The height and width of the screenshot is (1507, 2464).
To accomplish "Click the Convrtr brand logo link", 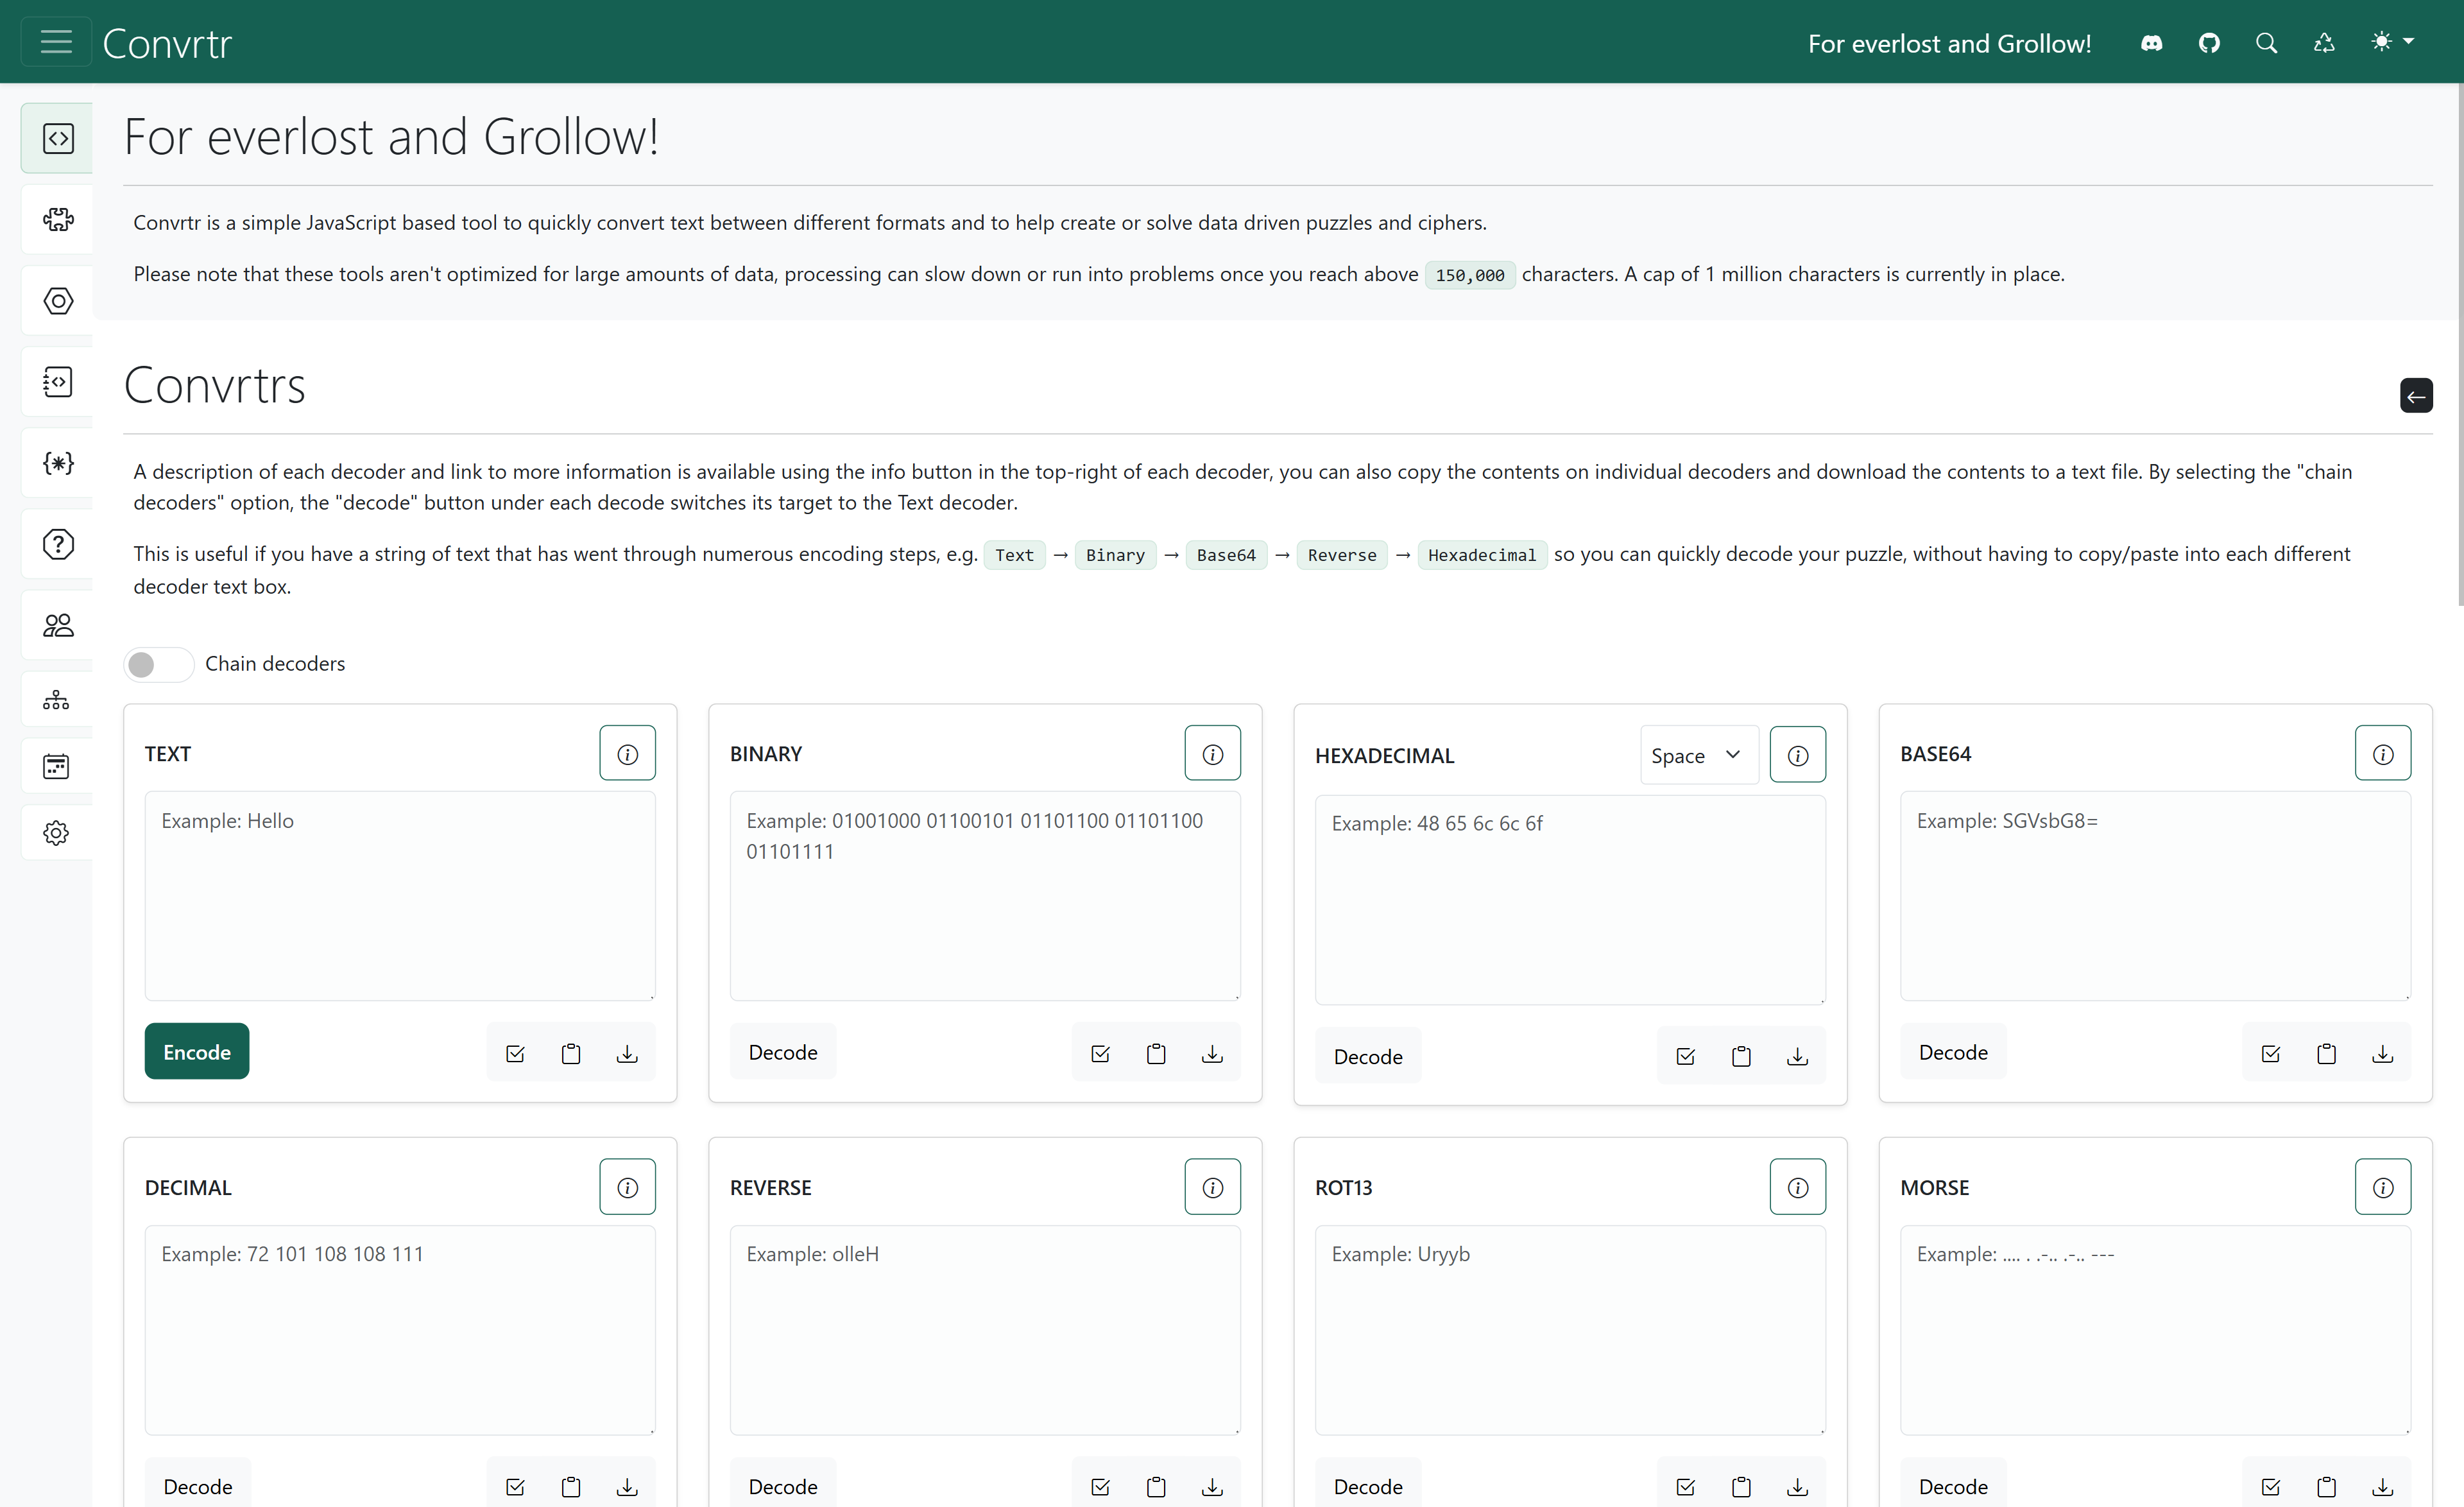I will point(167,43).
